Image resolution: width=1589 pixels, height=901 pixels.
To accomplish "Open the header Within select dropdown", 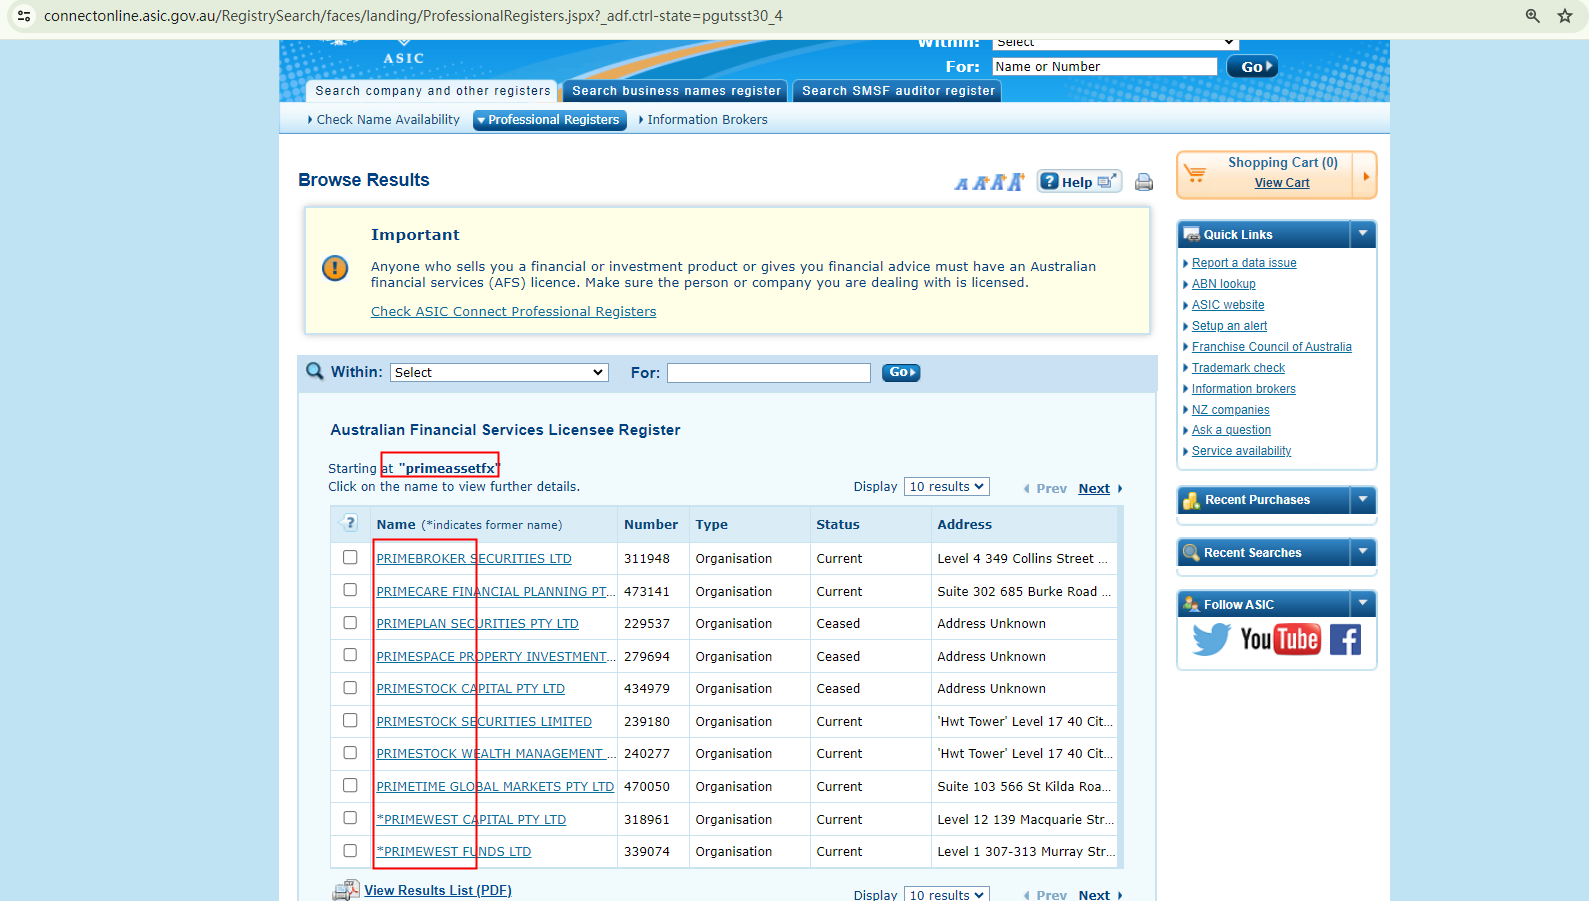I will pos(1115,43).
